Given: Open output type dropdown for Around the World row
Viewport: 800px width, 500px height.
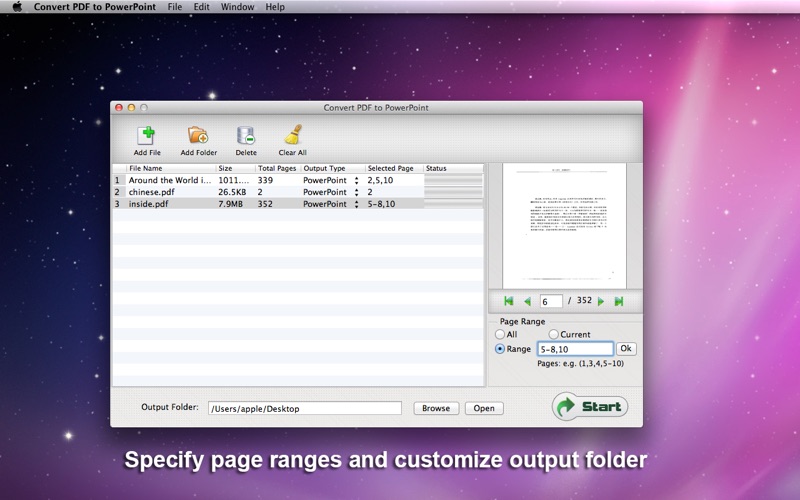Looking at the screenshot, I should 356,180.
